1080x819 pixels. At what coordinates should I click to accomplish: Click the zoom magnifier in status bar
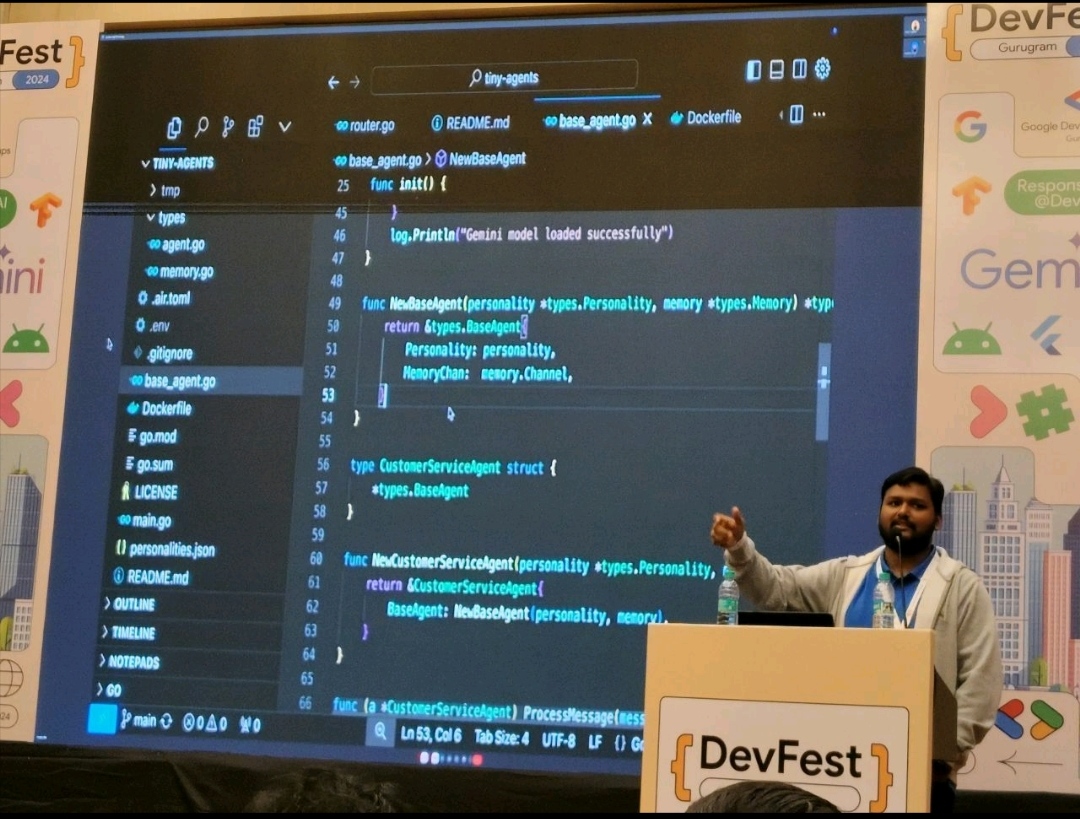(x=379, y=732)
